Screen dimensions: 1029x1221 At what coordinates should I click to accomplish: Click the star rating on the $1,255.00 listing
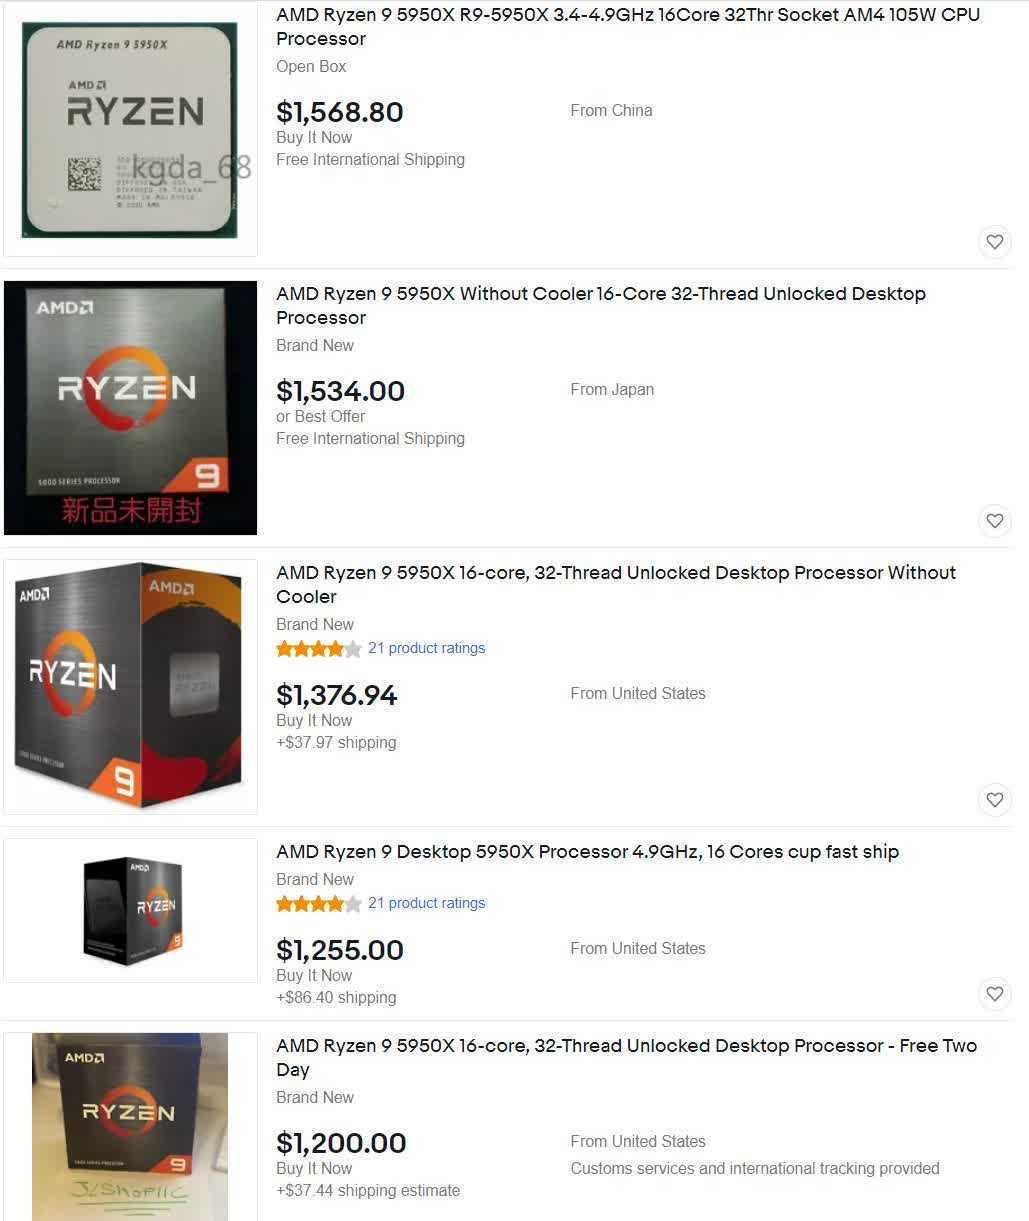[318, 904]
